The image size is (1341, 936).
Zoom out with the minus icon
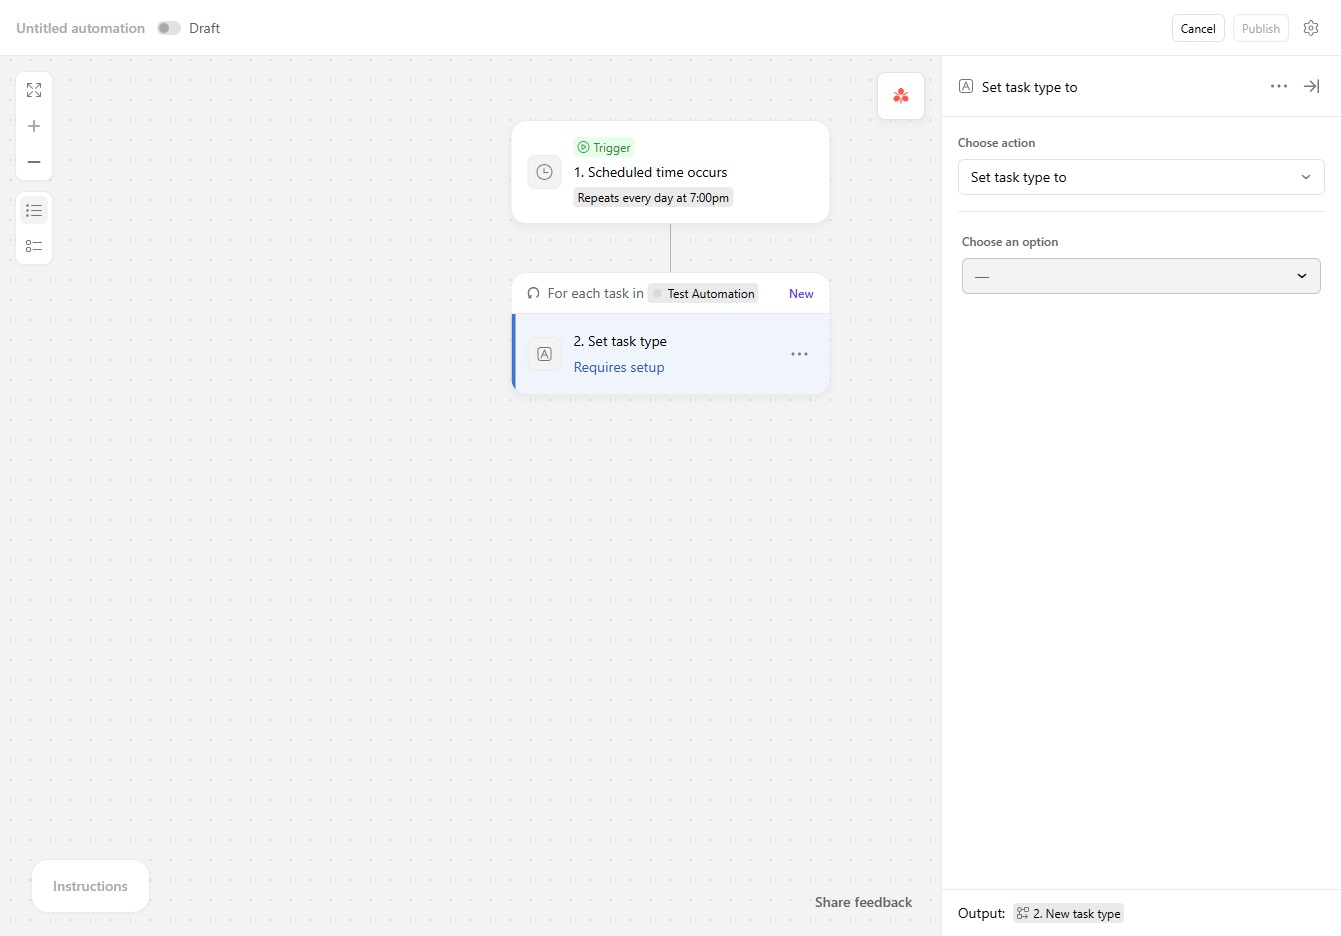[x=34, y=162]
